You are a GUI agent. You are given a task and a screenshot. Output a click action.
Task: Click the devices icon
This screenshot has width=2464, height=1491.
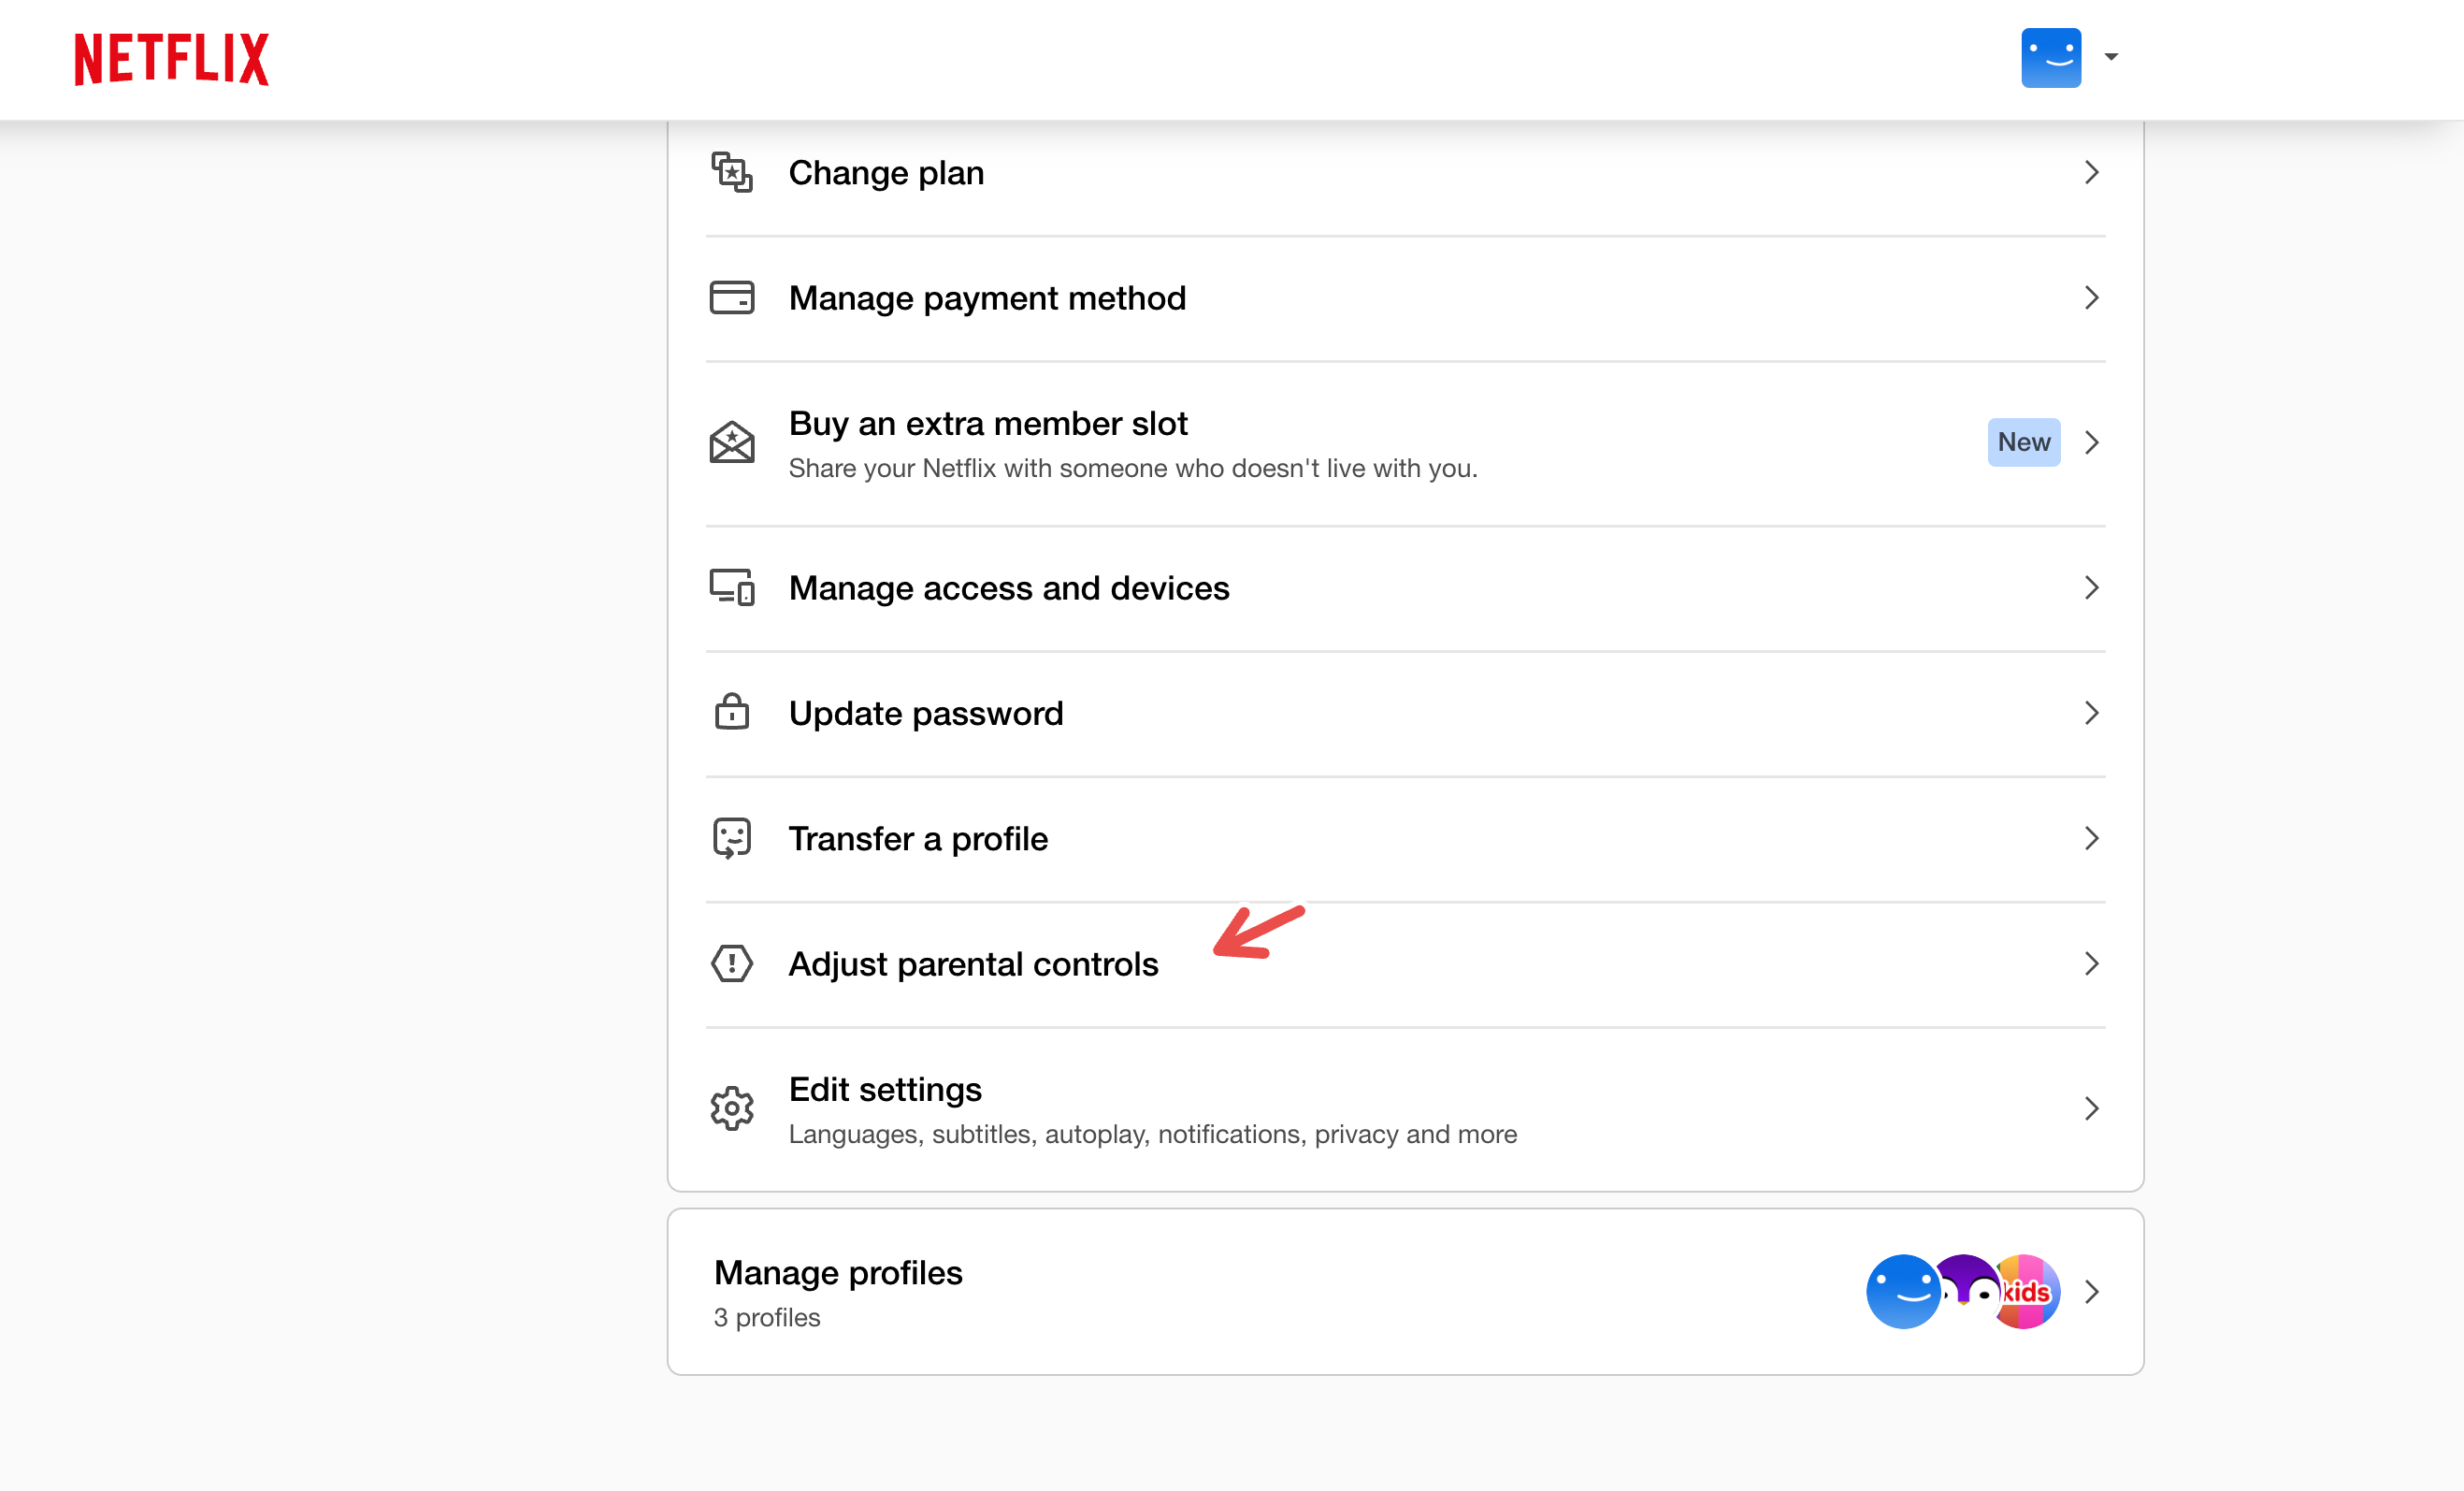tap(732, 588)
